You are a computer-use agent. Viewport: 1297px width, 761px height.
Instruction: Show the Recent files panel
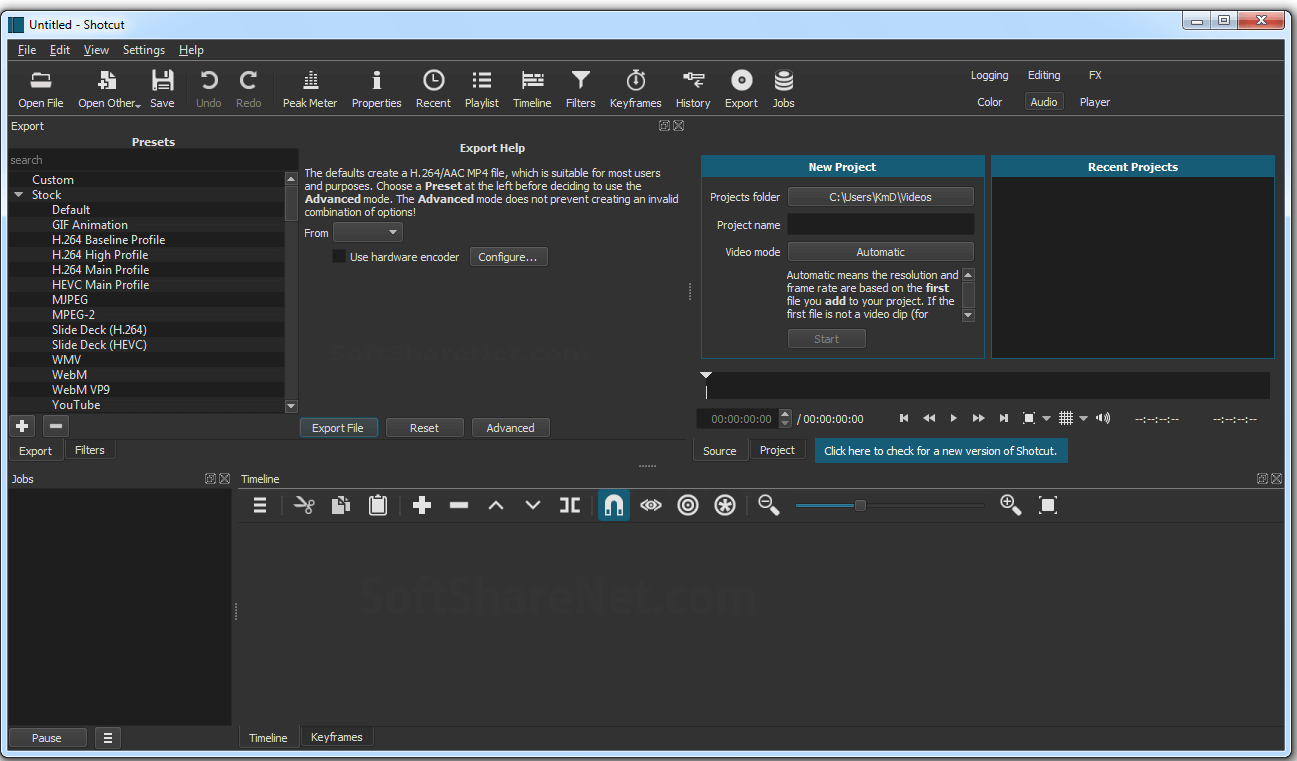pos(433,89)
